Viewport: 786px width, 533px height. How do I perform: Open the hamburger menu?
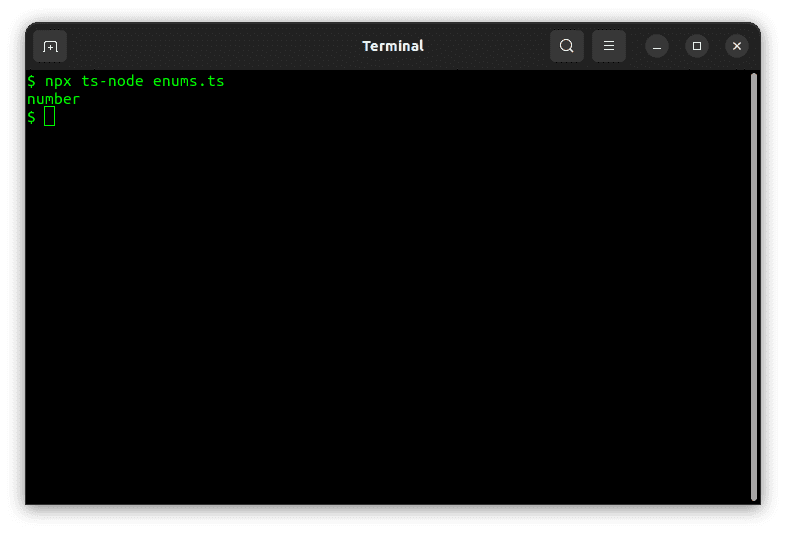click(x=609, y=46)
